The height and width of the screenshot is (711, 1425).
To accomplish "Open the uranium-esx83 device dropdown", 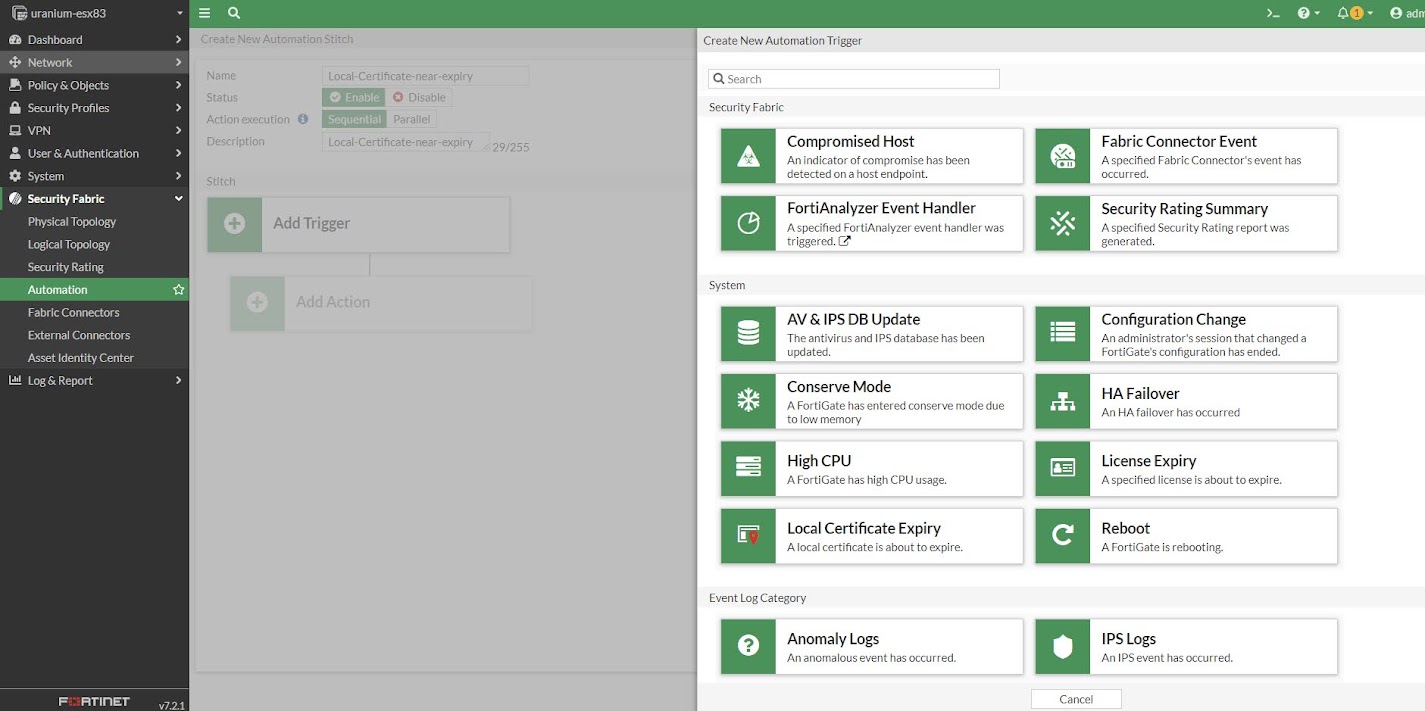I will [x=95, y=13].
